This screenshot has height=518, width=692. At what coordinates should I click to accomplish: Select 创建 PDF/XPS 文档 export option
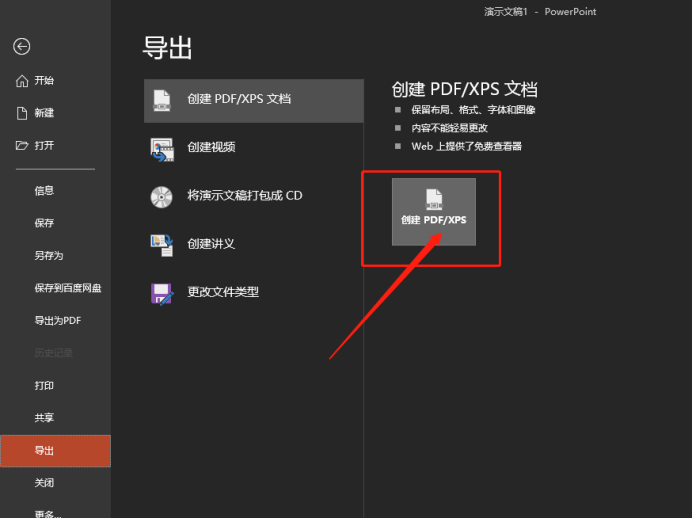(254, 101)
